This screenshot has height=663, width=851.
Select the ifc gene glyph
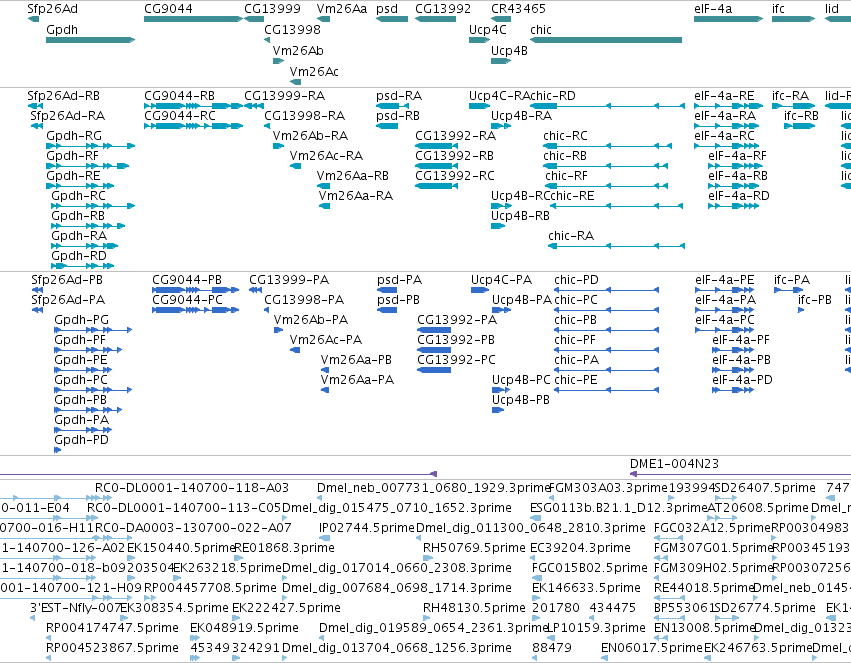(793, 19)
